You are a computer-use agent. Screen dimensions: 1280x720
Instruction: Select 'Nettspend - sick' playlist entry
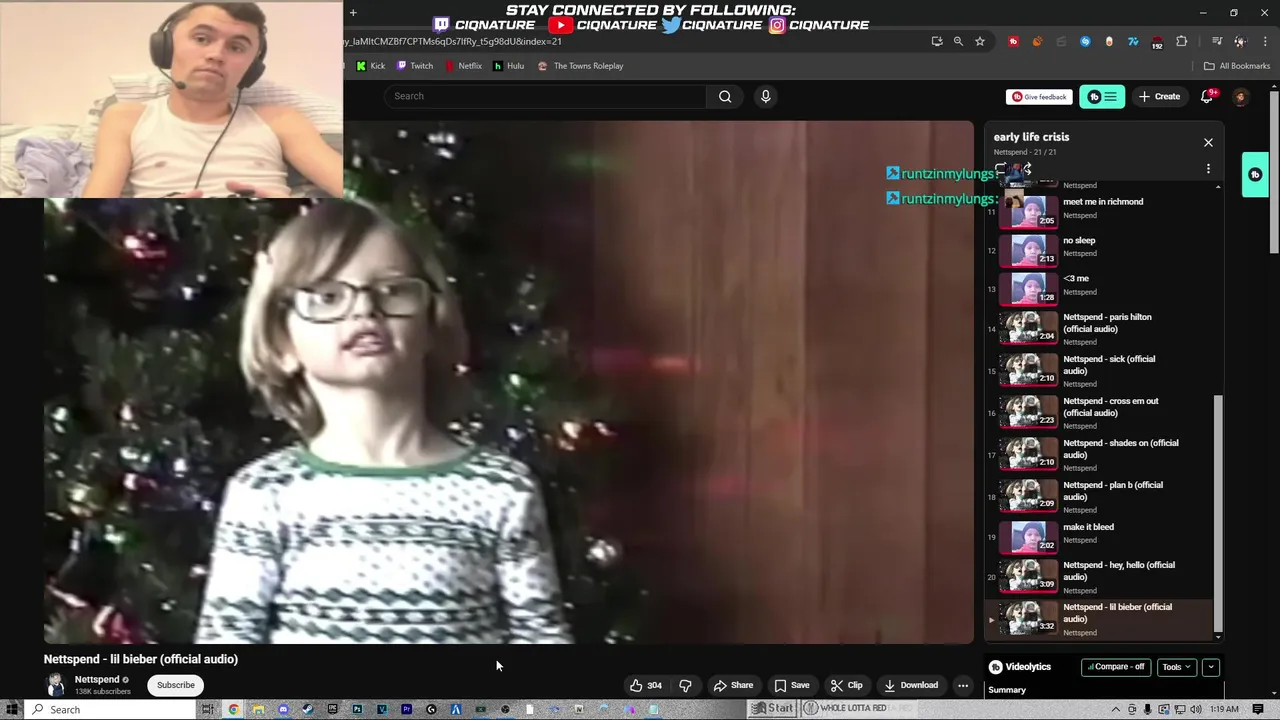click(1098, 371)
